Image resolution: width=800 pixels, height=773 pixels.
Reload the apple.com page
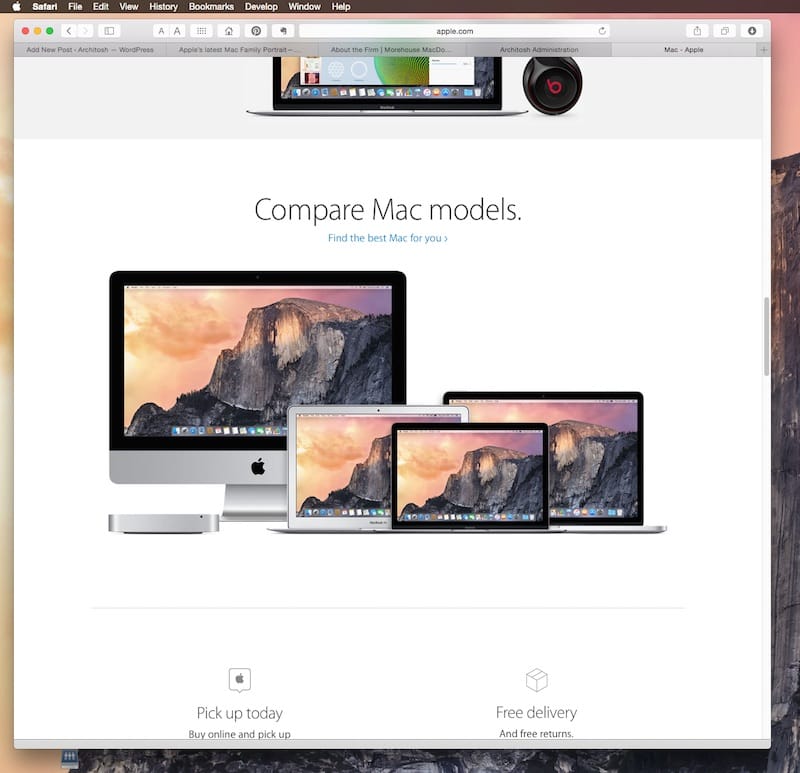tap(602, 31)
